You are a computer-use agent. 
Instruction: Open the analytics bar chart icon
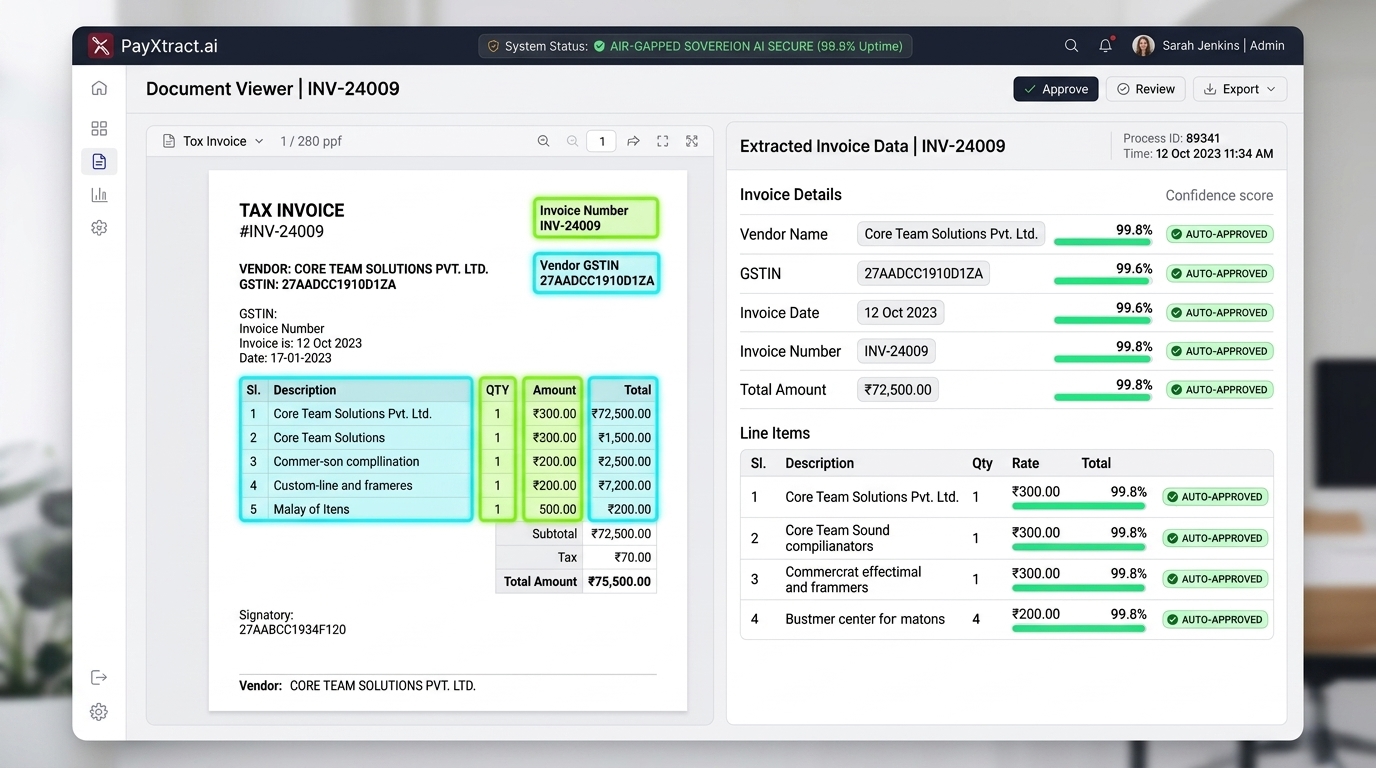pyautogui.click(x=99, y=195)
